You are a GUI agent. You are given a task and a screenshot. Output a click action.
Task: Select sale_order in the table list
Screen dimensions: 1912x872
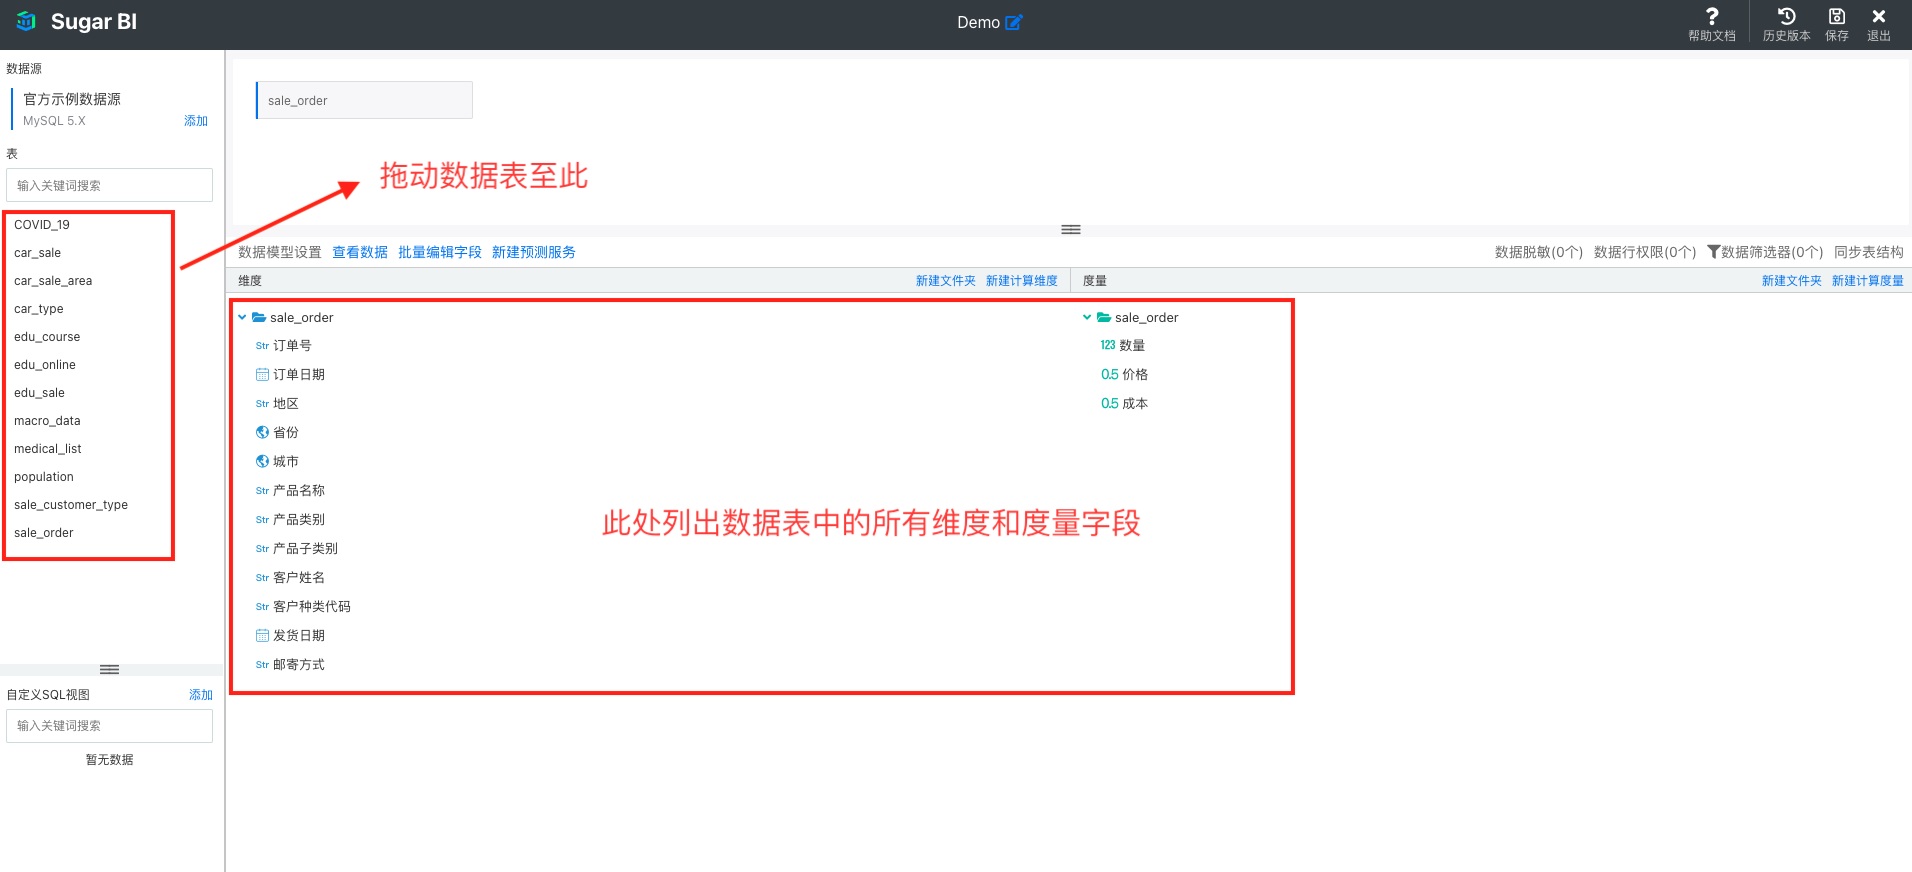click(x=44, y=533)
